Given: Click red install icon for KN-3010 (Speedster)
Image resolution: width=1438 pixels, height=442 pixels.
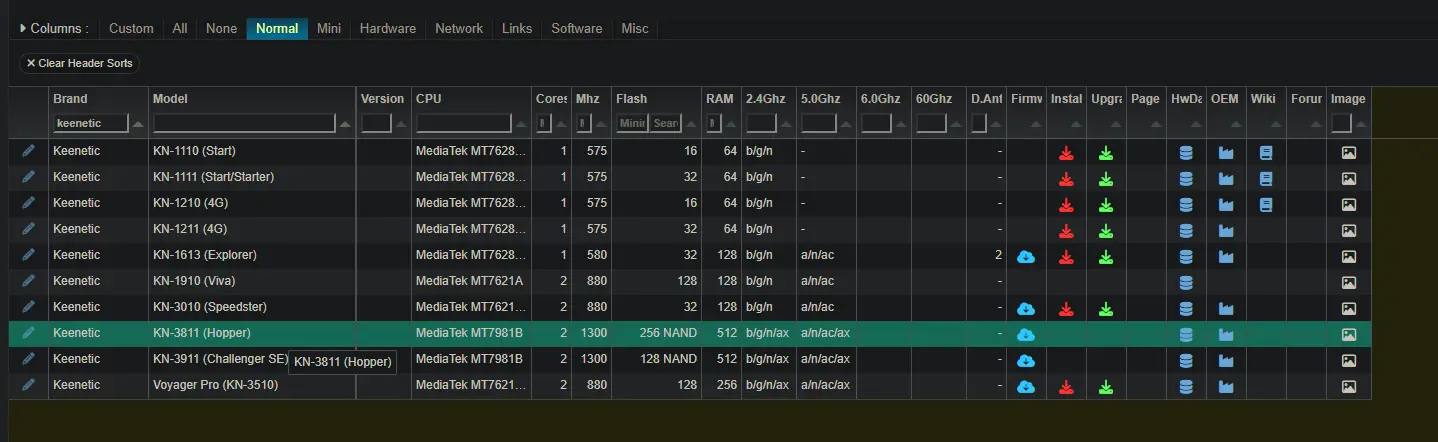Looking at the screenshot, I should click(1066, 309).
